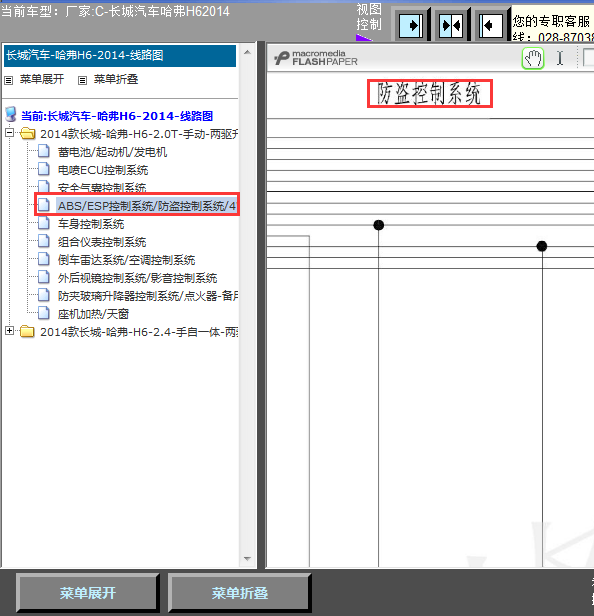Click the top 菜单折叠 text link
Screen dimensions: 594x616
click(116, 80)
